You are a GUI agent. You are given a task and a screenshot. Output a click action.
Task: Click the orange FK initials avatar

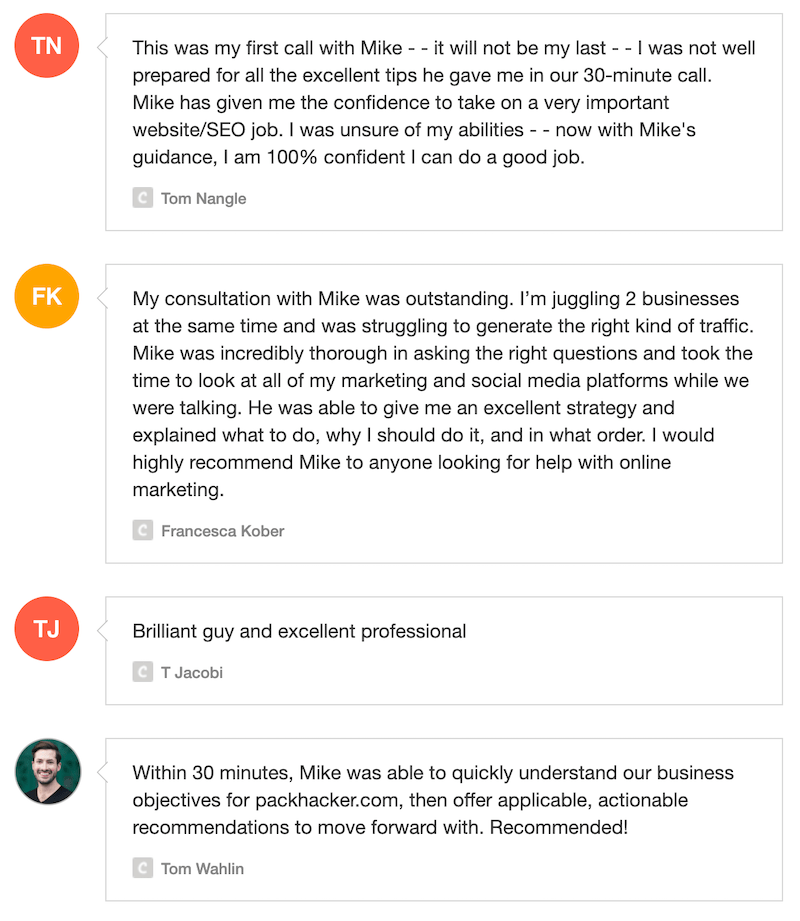pyautogui.click(x=47, y=297)
